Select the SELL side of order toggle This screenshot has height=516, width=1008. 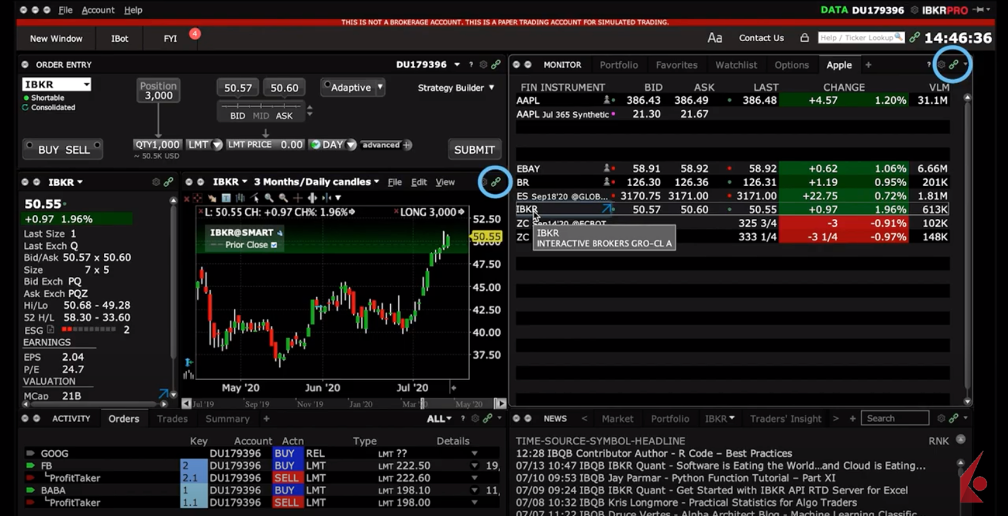tap(78, 150)
